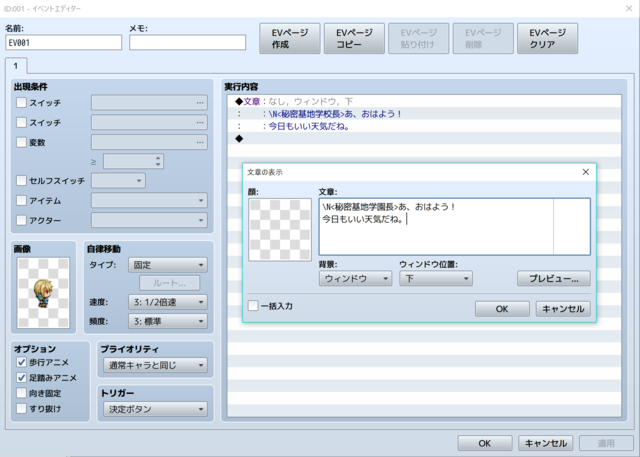Image resolution: width=640 pixels, height=457 pixels.
Task: Open the 速度 dropdown showing 3: 1/2倍速
Action: click(168, 302)
